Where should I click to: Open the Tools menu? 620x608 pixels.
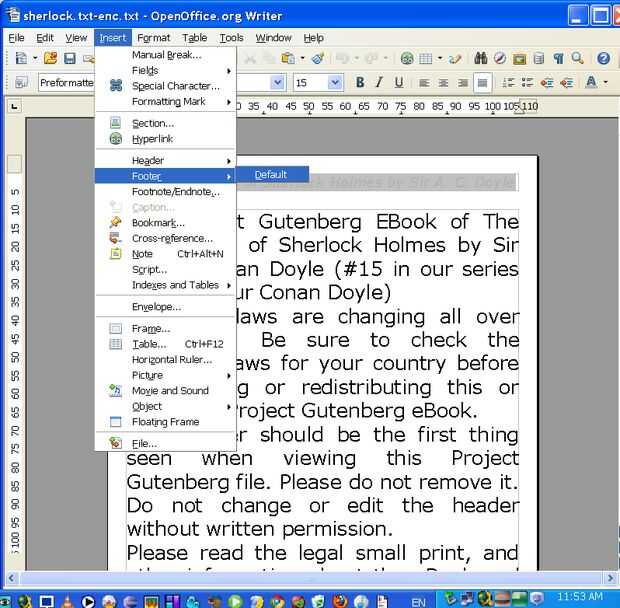tap(231, 38)
